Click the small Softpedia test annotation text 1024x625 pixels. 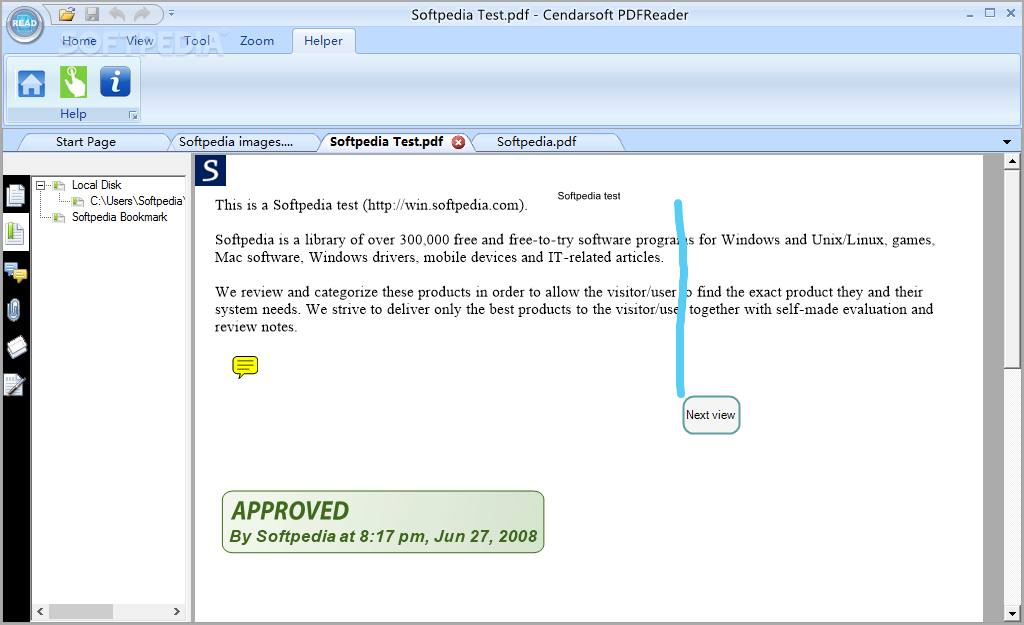click(x=588, y=196)
